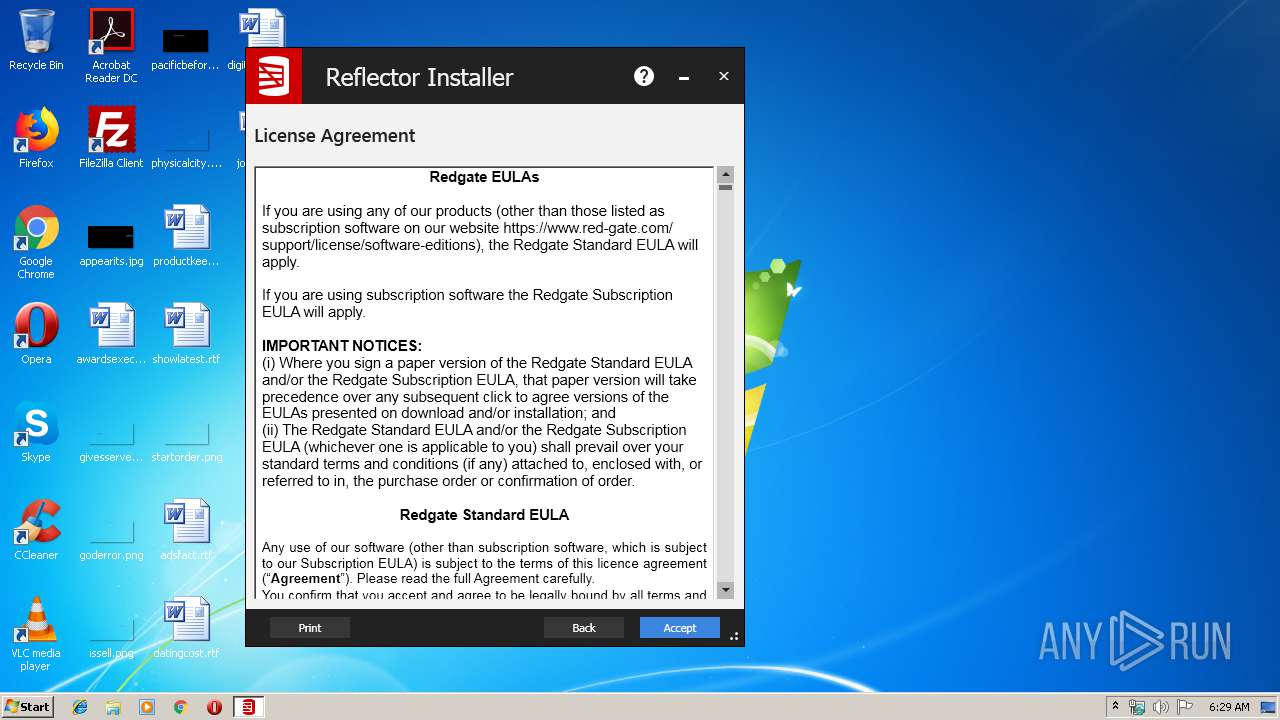Screen dimensions: 1280x720
Task: Open Windows Explorer from the taskbar
Action: point(113,707)
